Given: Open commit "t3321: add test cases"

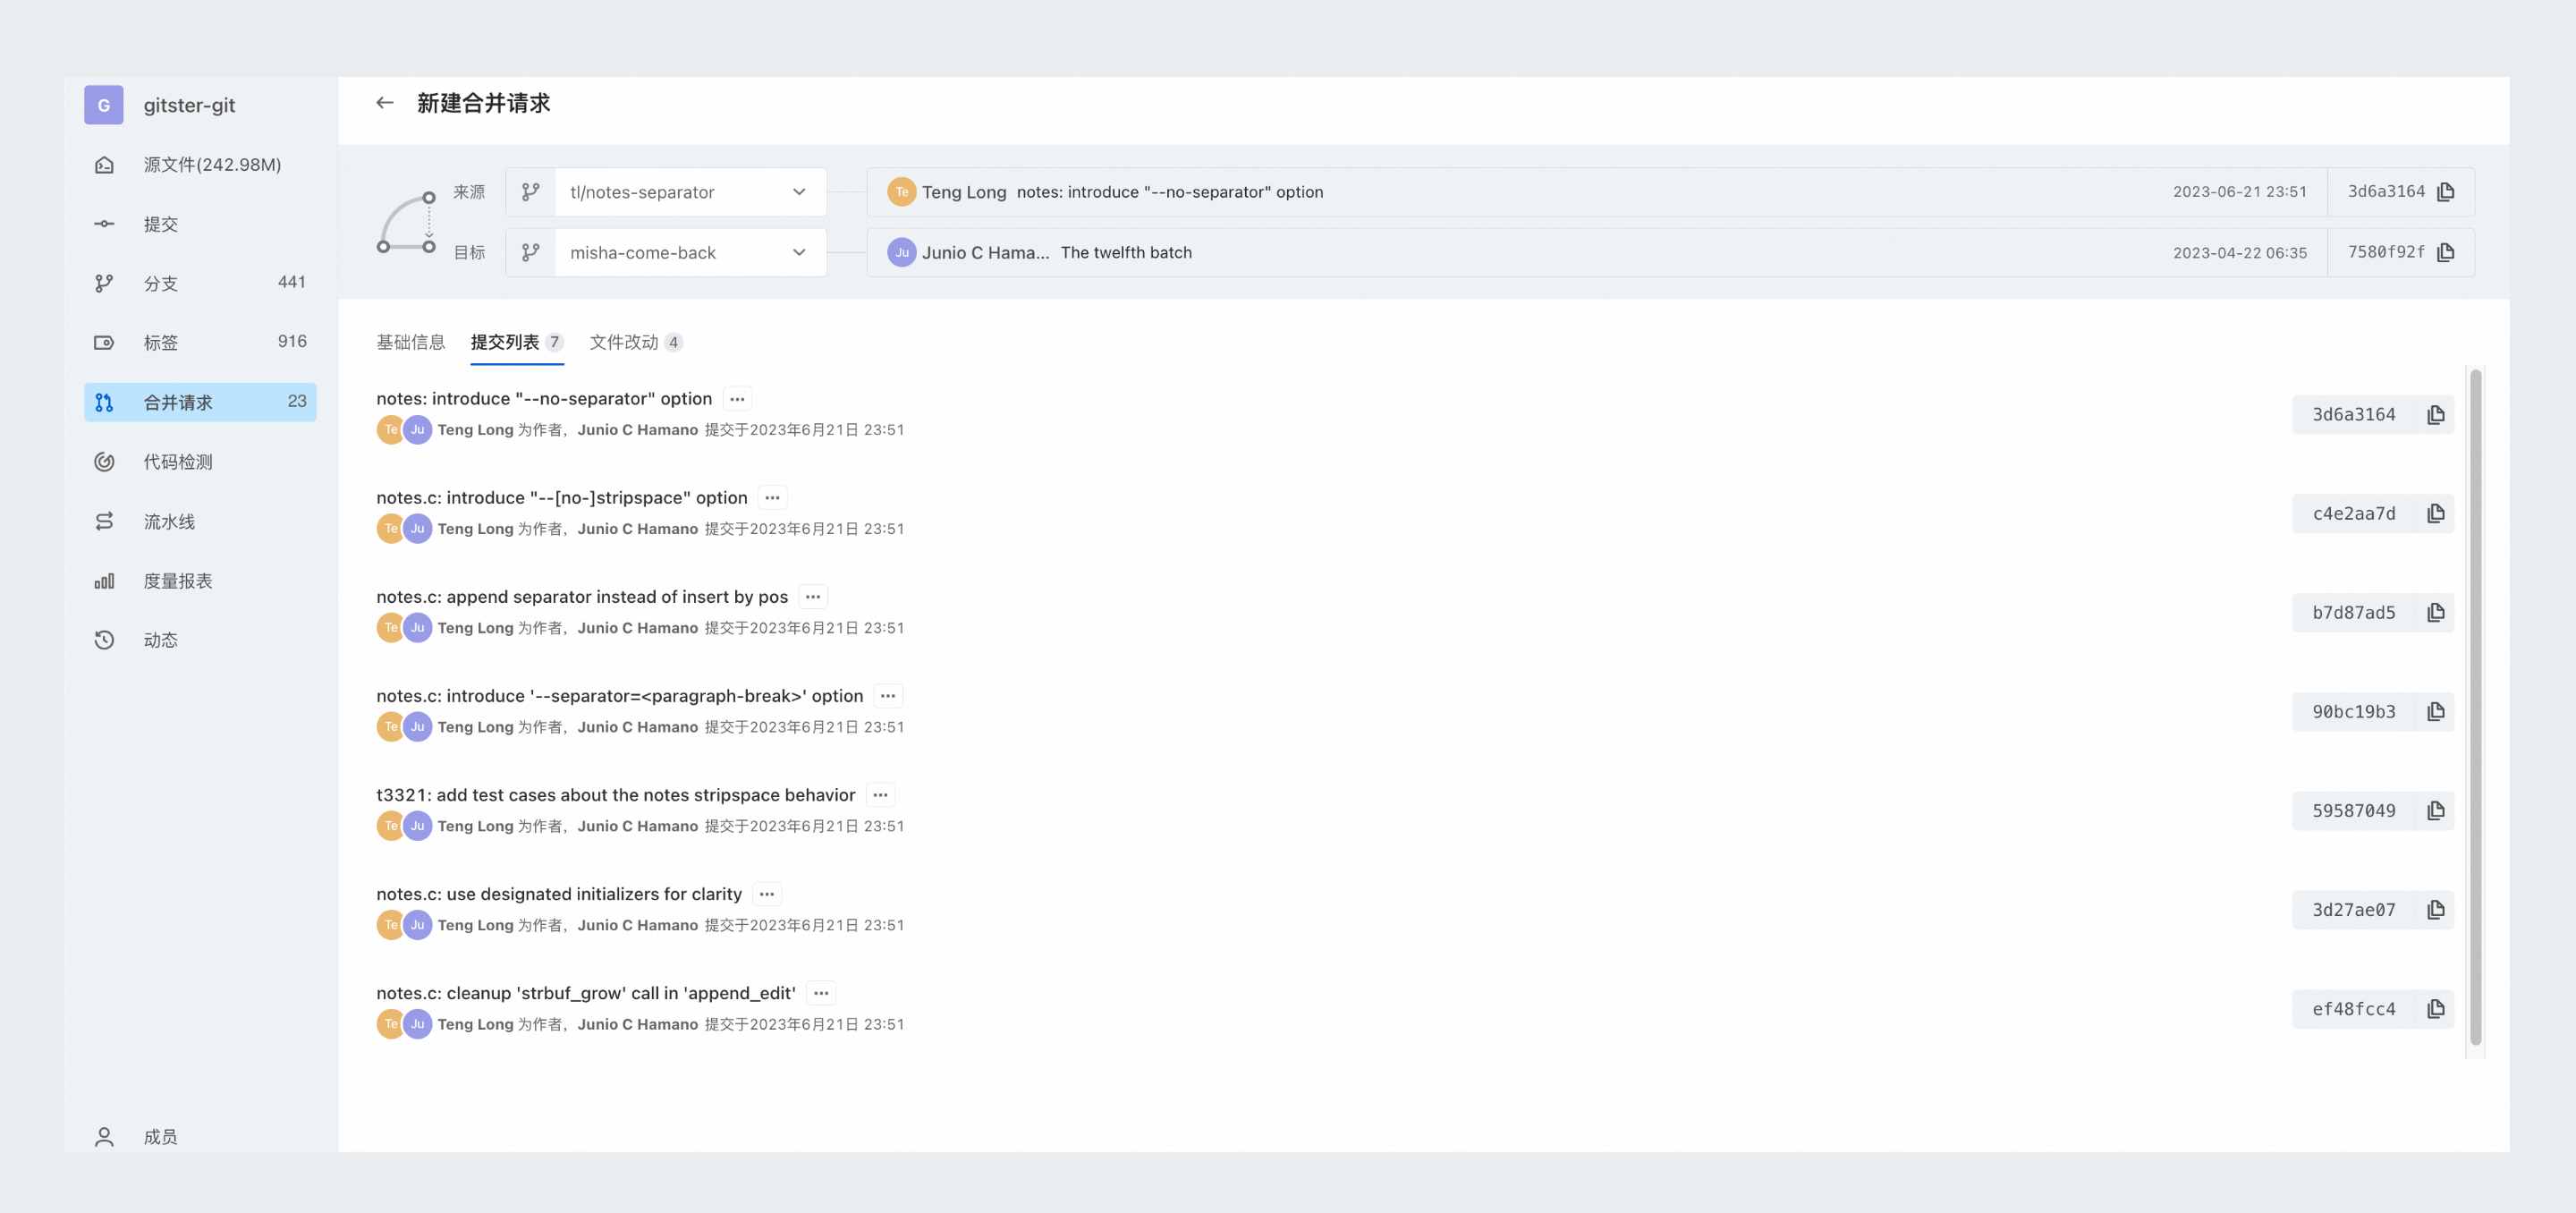Looking at the screenshot, I should (616, 795).
